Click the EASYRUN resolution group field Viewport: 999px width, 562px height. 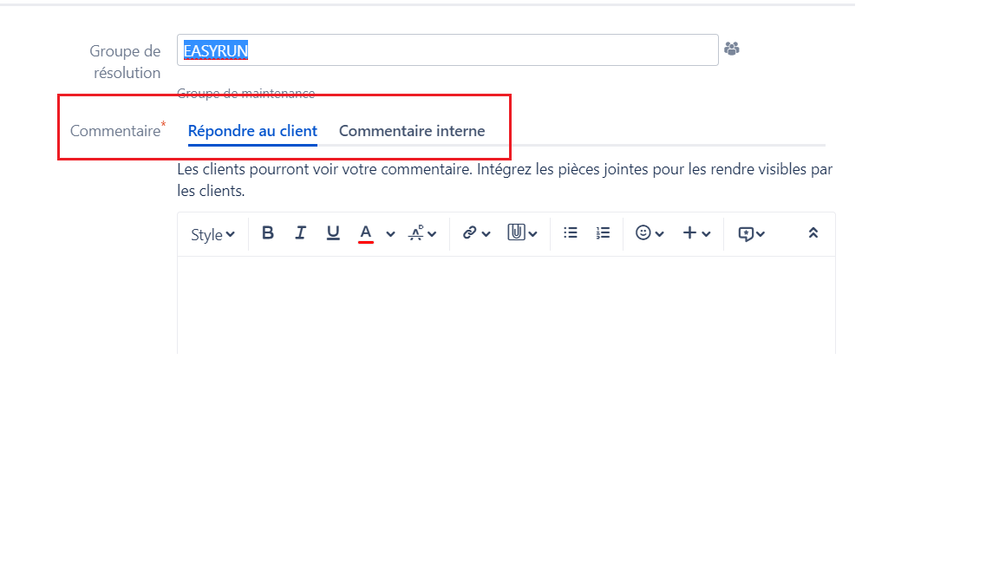click(x=448, y=50)
